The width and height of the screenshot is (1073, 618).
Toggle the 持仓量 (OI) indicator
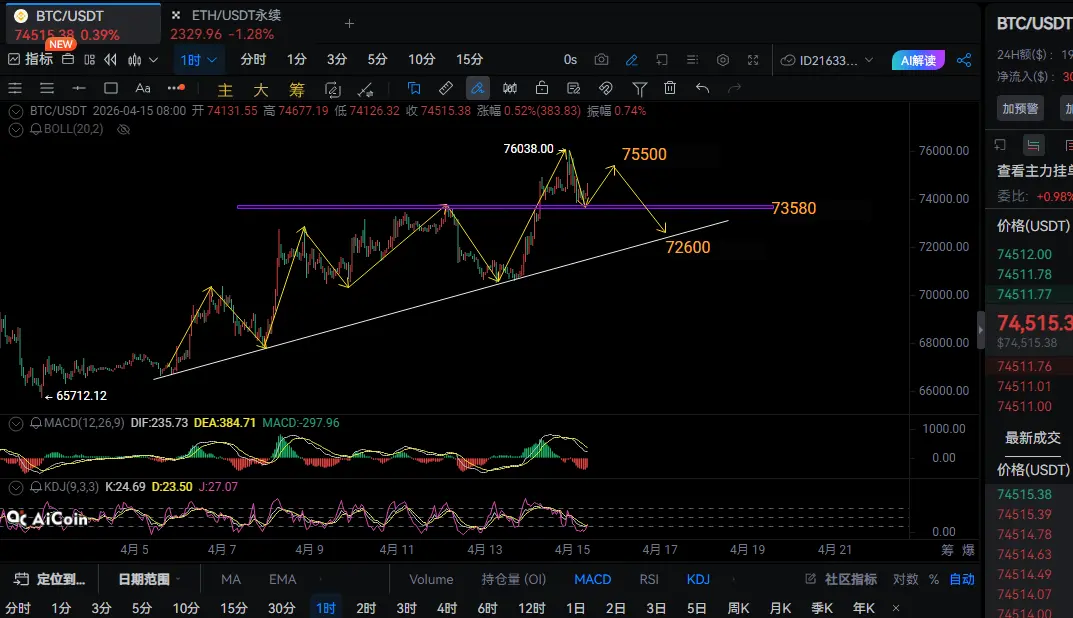tap(513, 579)
